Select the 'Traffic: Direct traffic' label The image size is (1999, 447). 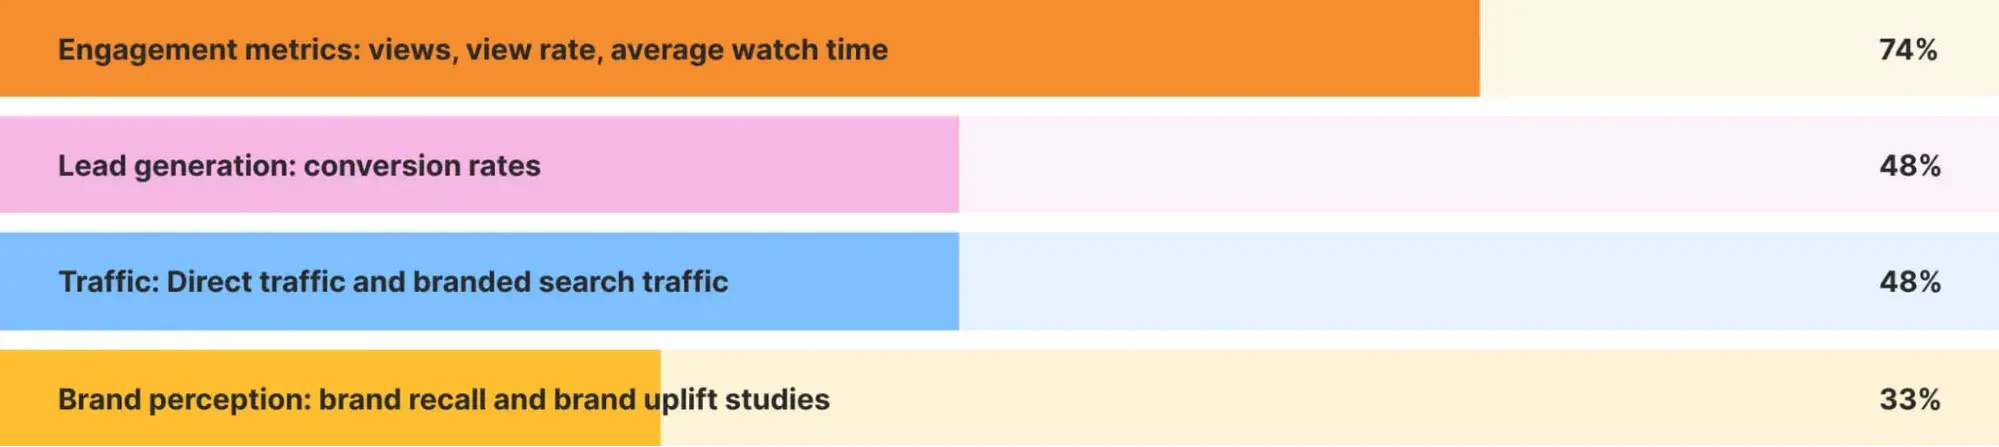coord(205,282)
